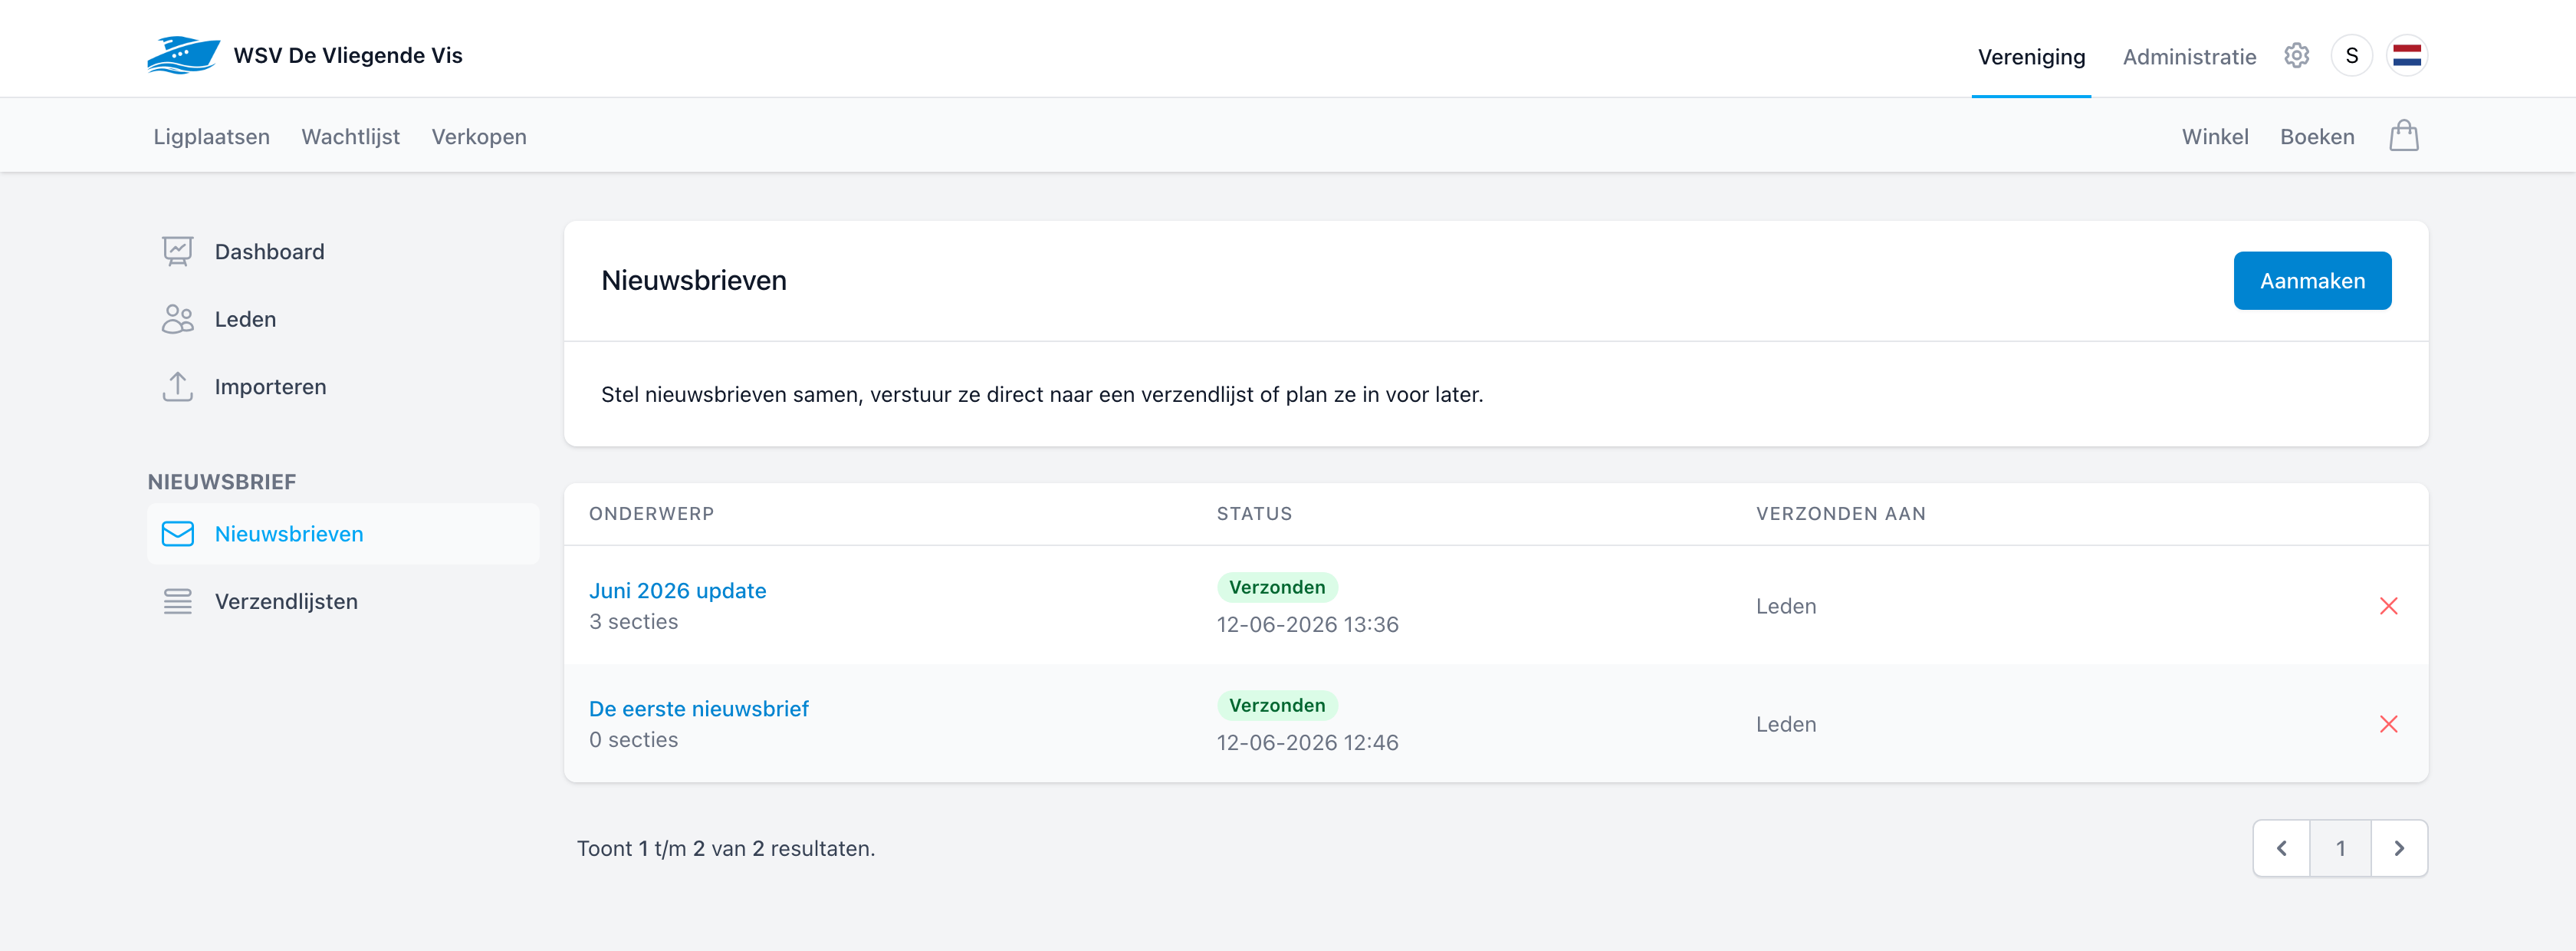Click the STATUS column header
Image resolution: width=2576 pixels, height=951 pixels.
pyautogui.click(x=1255, y=514)
